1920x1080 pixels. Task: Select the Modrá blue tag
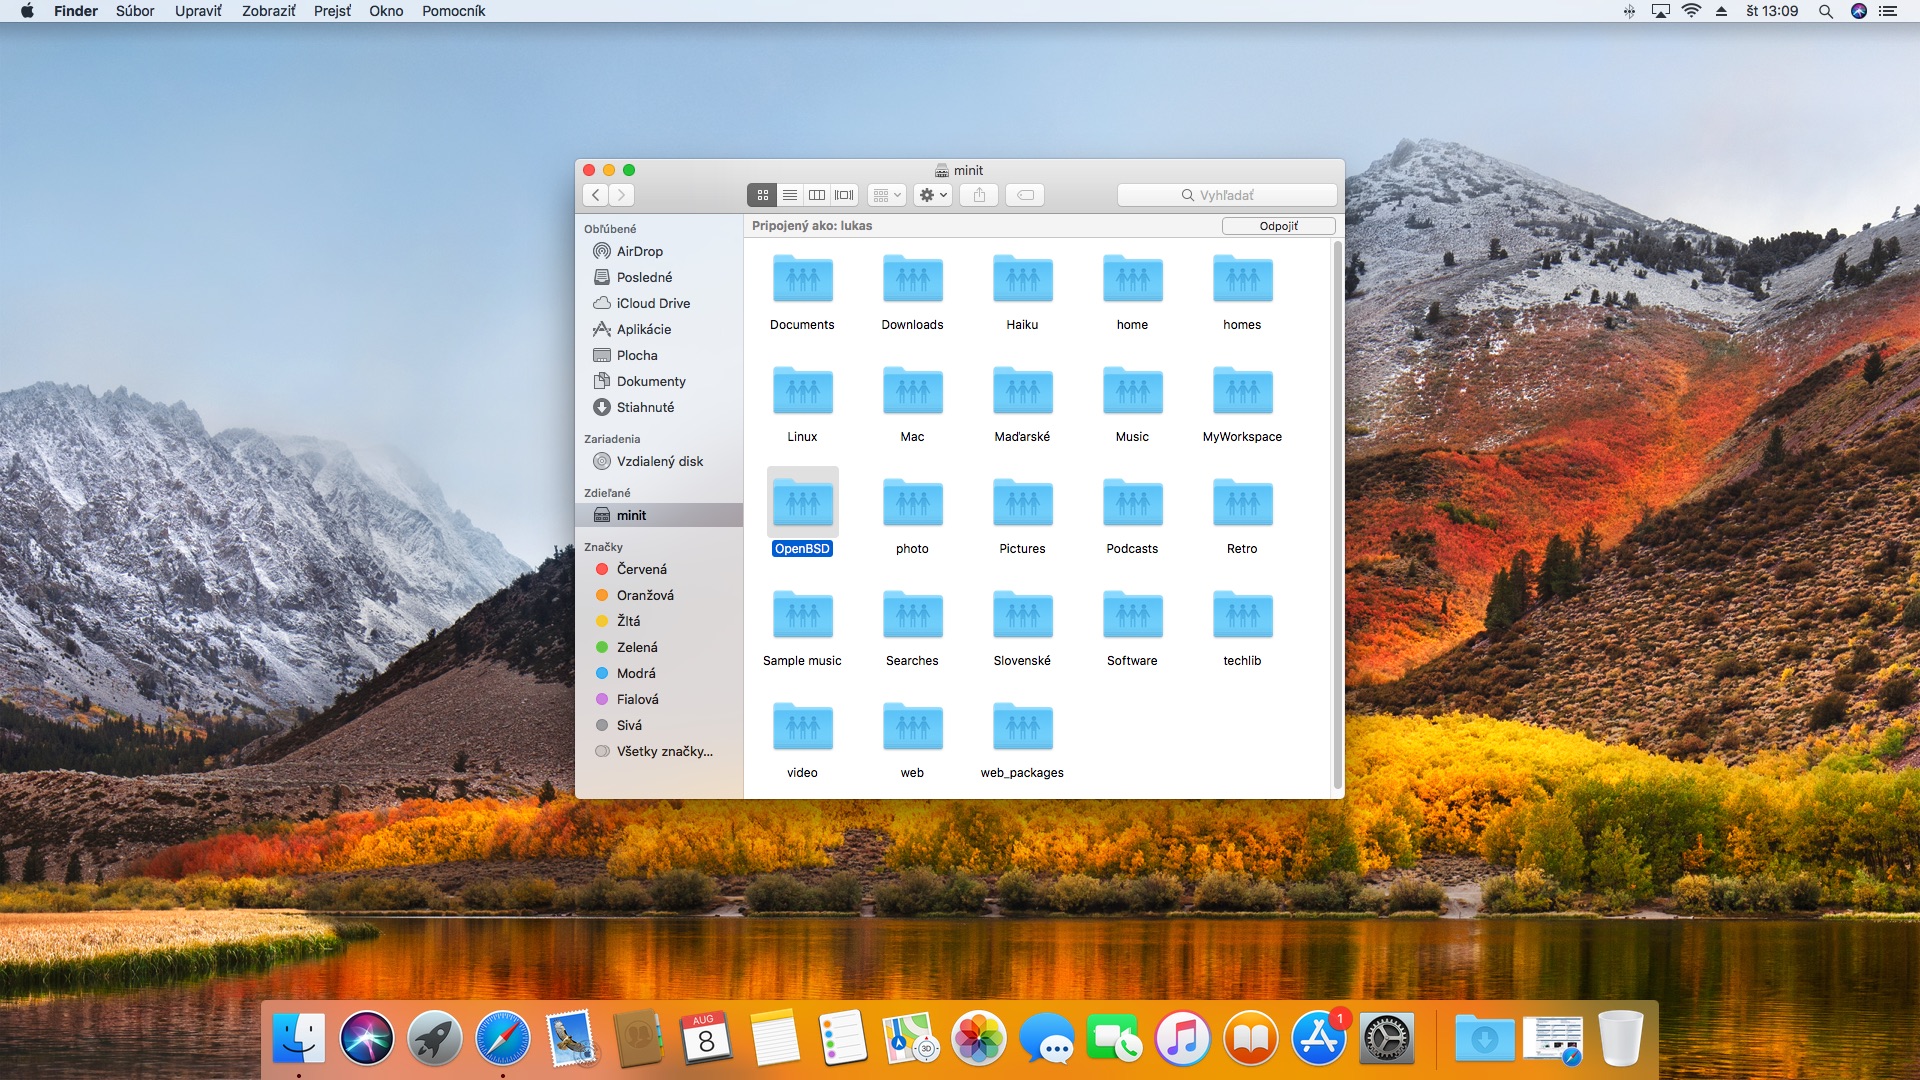pyautogui.click(x=659, y=673)
